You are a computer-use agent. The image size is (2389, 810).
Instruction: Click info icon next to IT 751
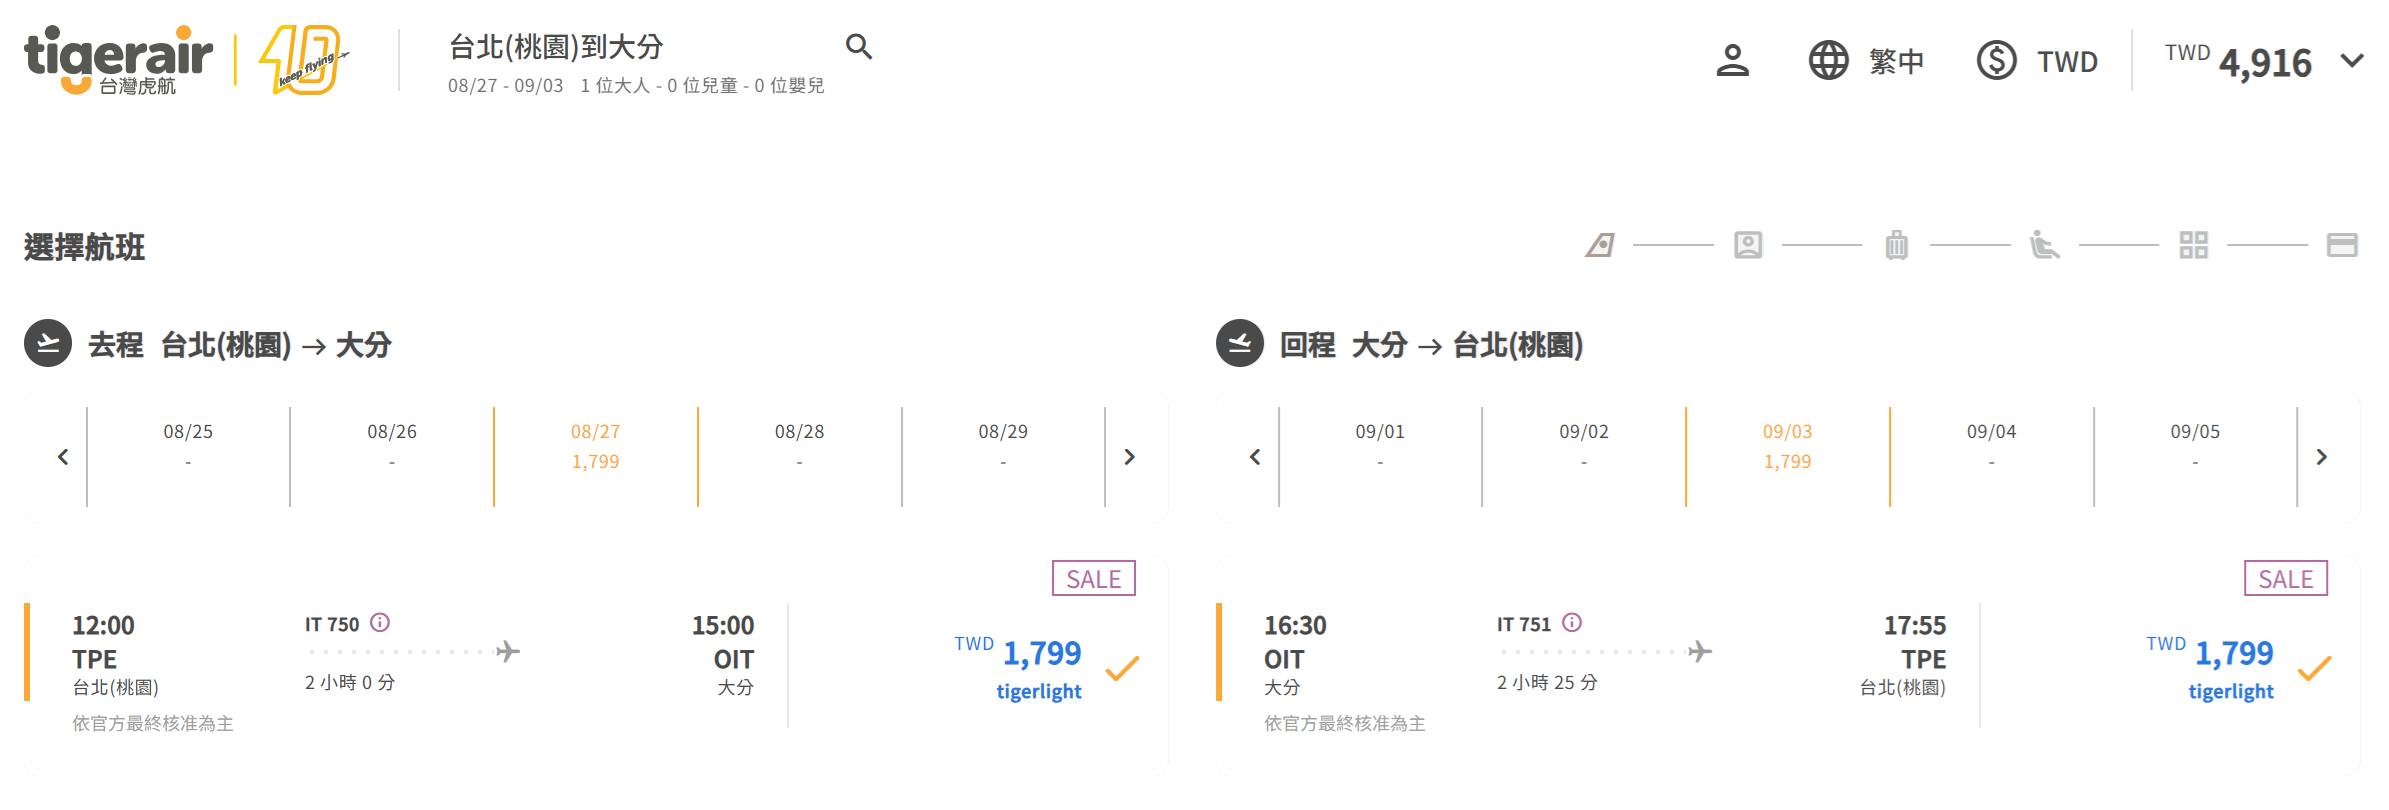tap(1572, 623)
